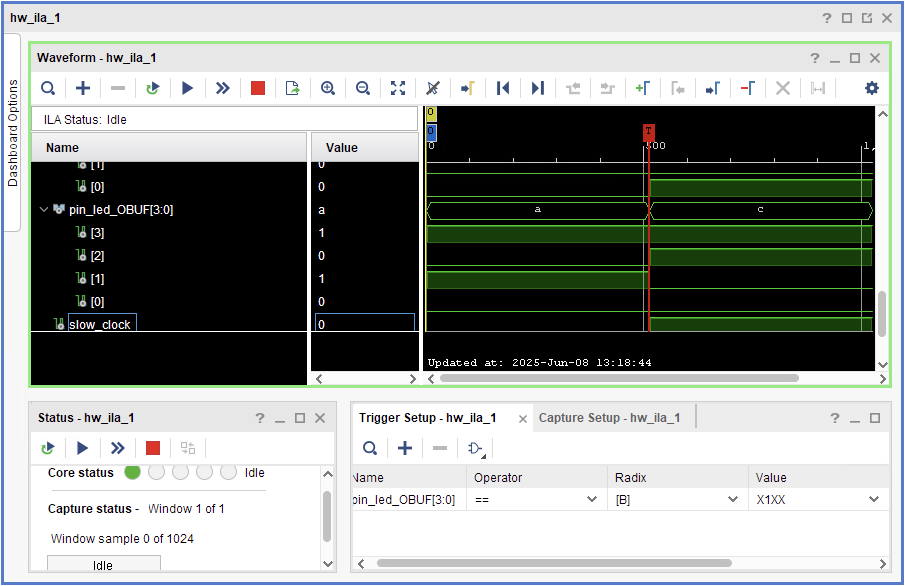
Task: Open Waveform settings gear
Action: click(x=871, y=88)
